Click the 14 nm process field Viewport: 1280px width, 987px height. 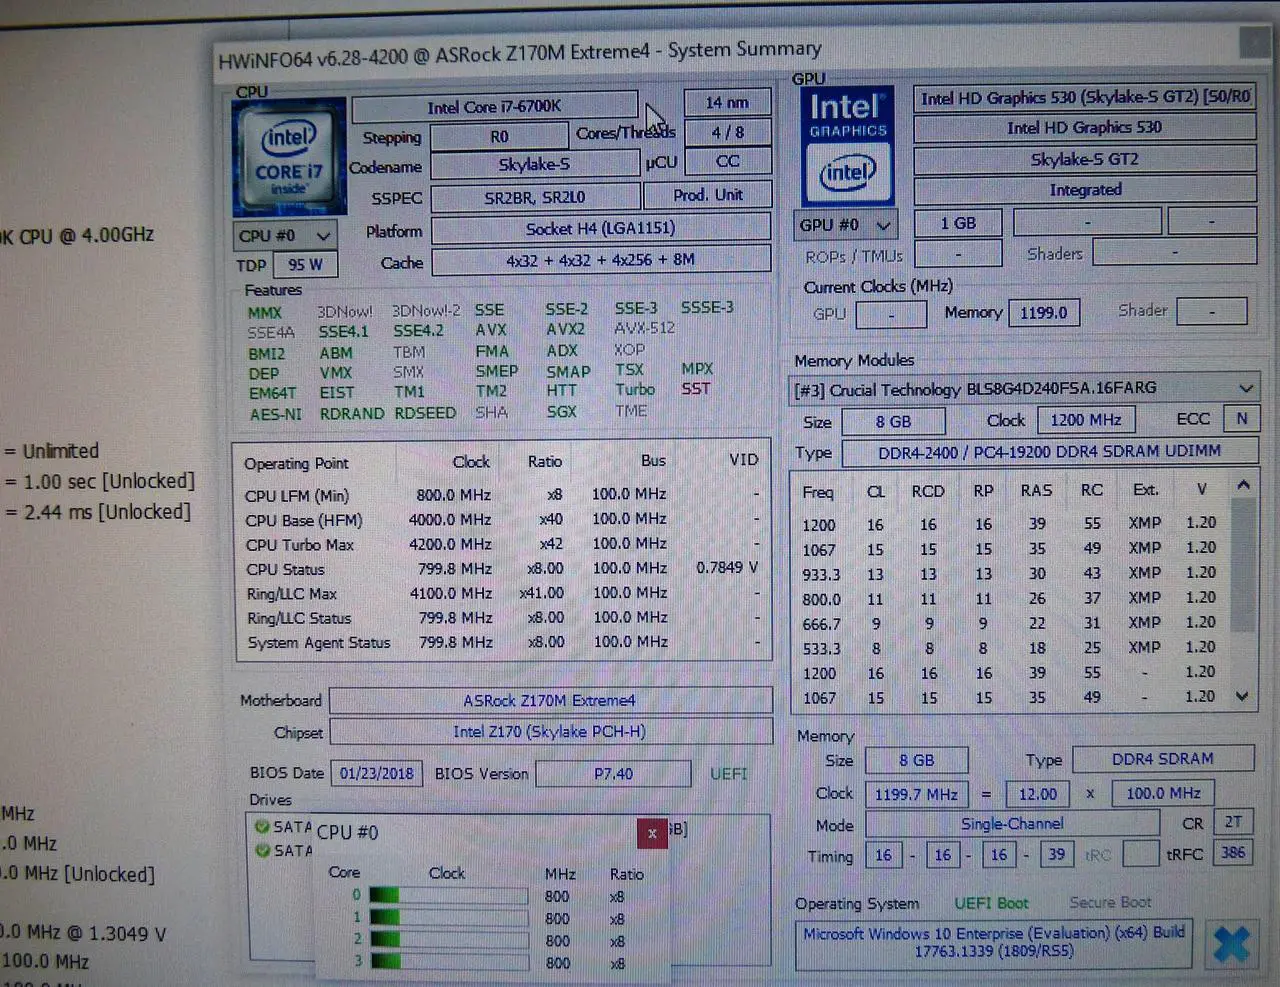click(727, 102)
